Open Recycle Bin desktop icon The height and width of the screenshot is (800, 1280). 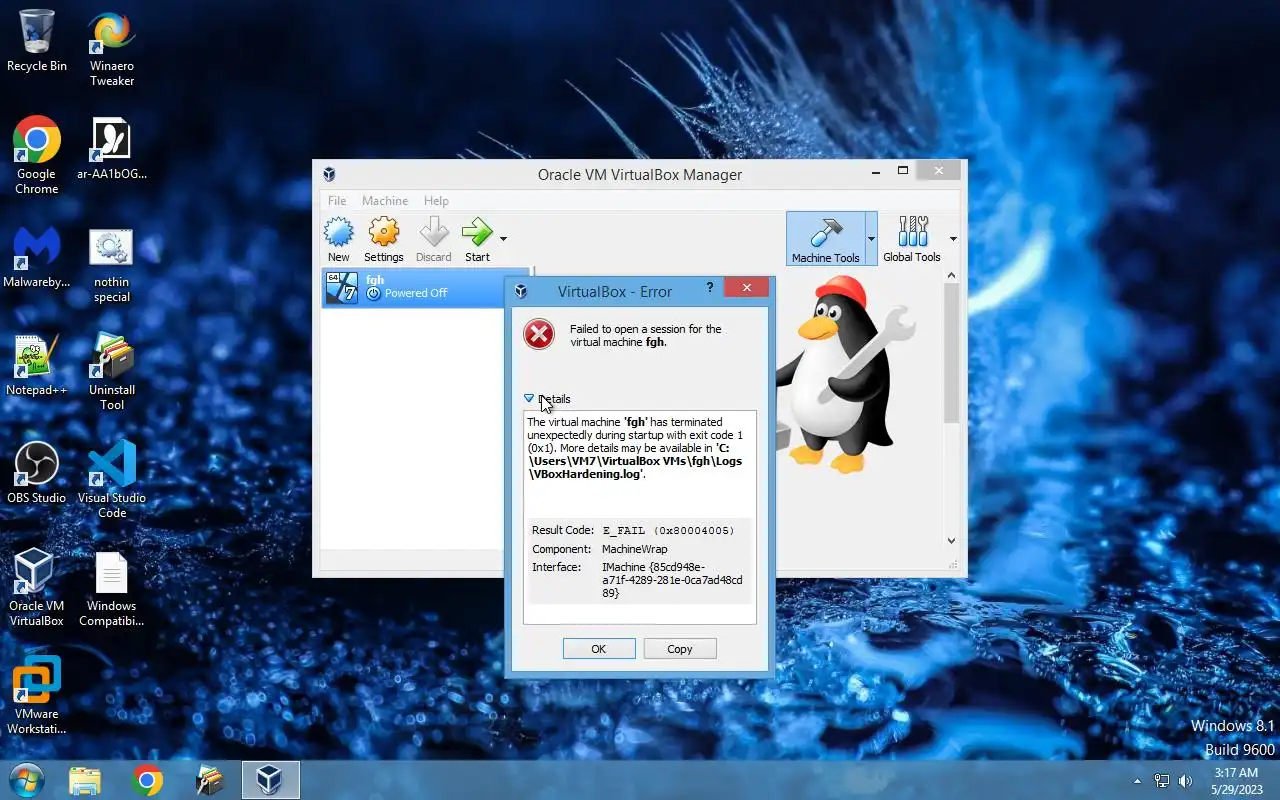tap(37, 42)
